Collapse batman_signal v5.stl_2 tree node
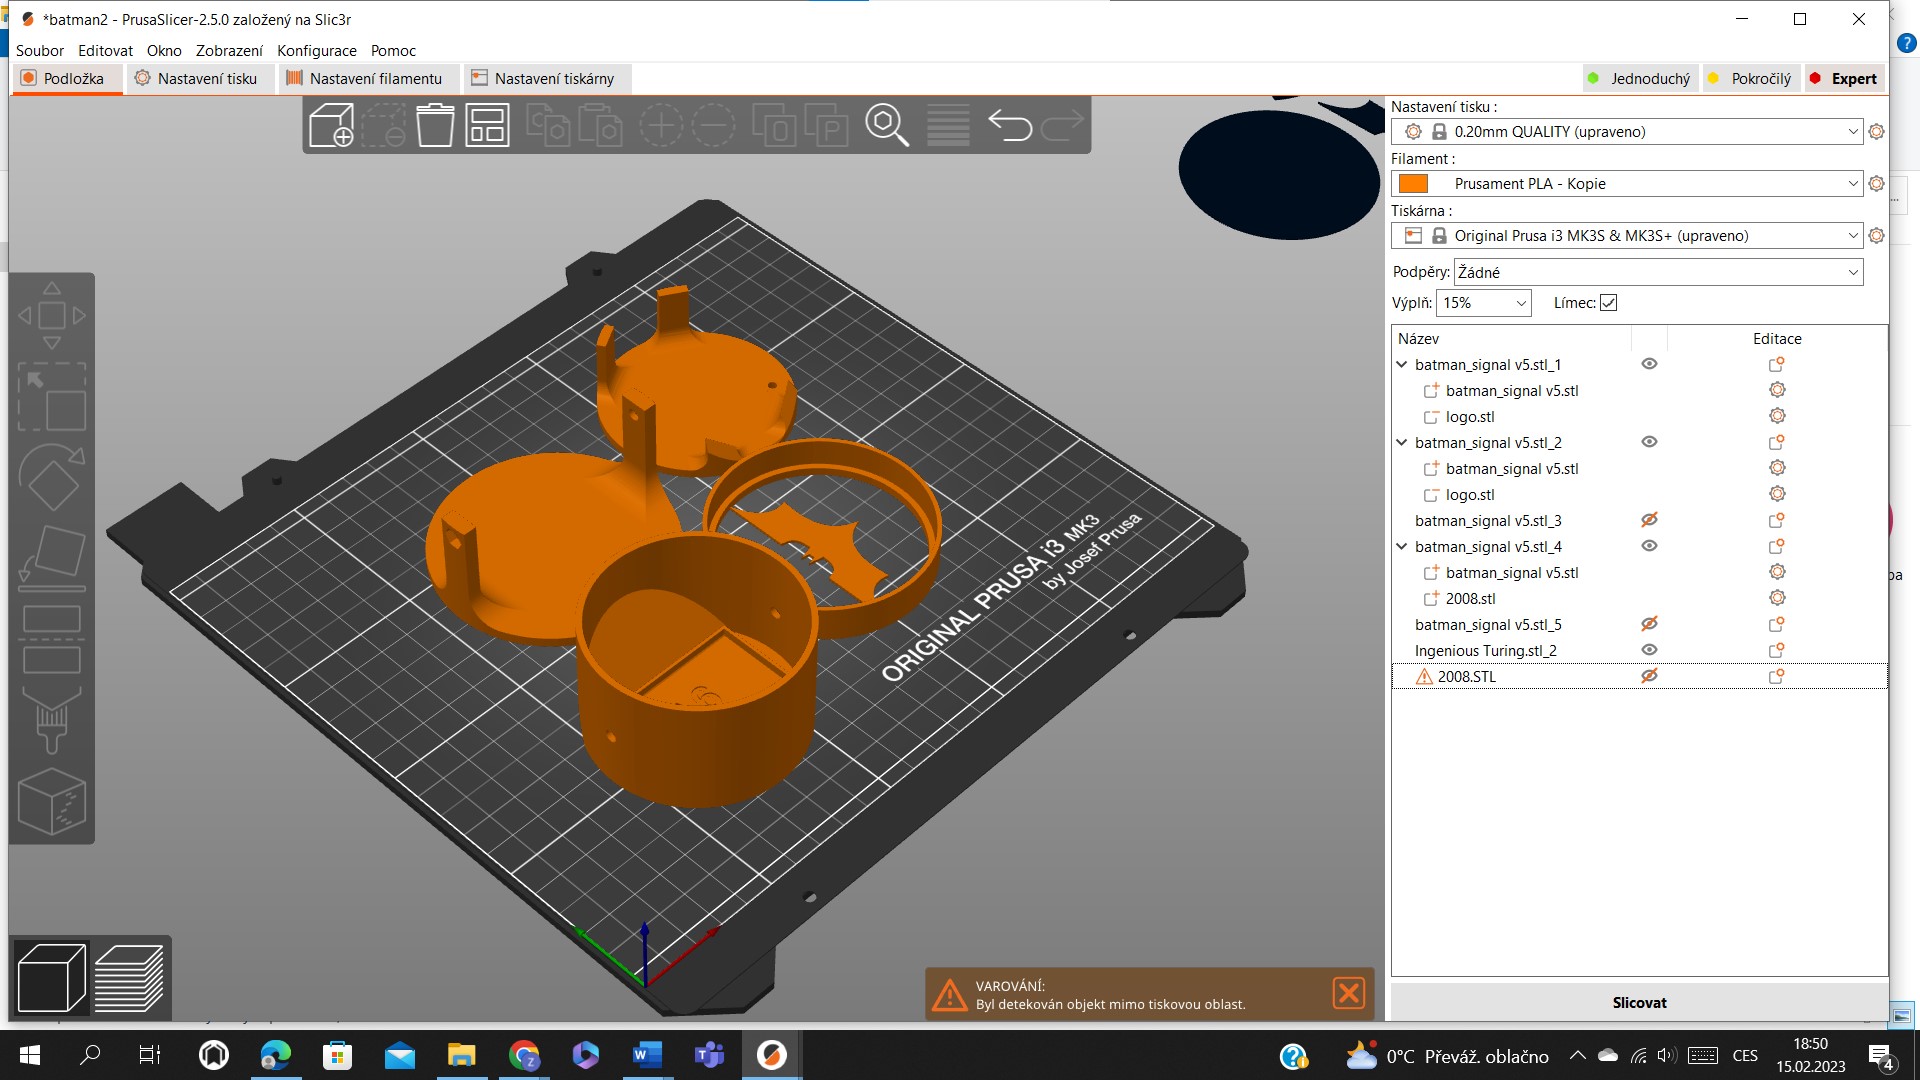 pyautogui.click(x=1402, y=443)
